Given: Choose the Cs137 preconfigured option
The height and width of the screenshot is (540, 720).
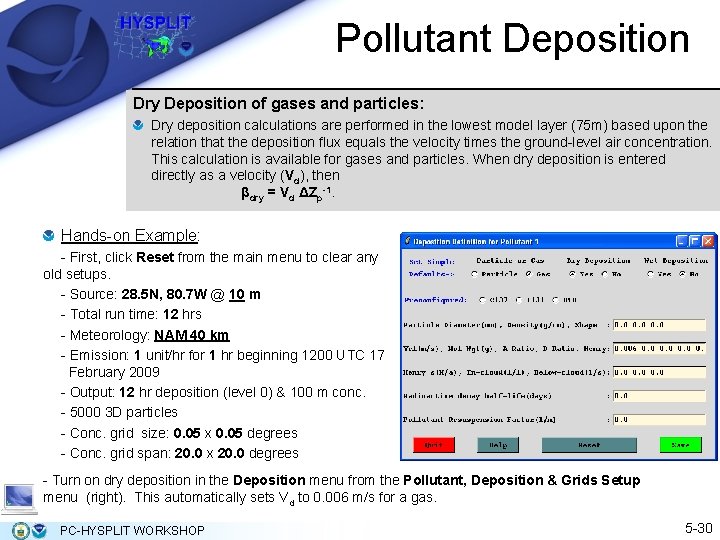Looking at the screenshot, I should pyautogui.click(x=482, y=300).
